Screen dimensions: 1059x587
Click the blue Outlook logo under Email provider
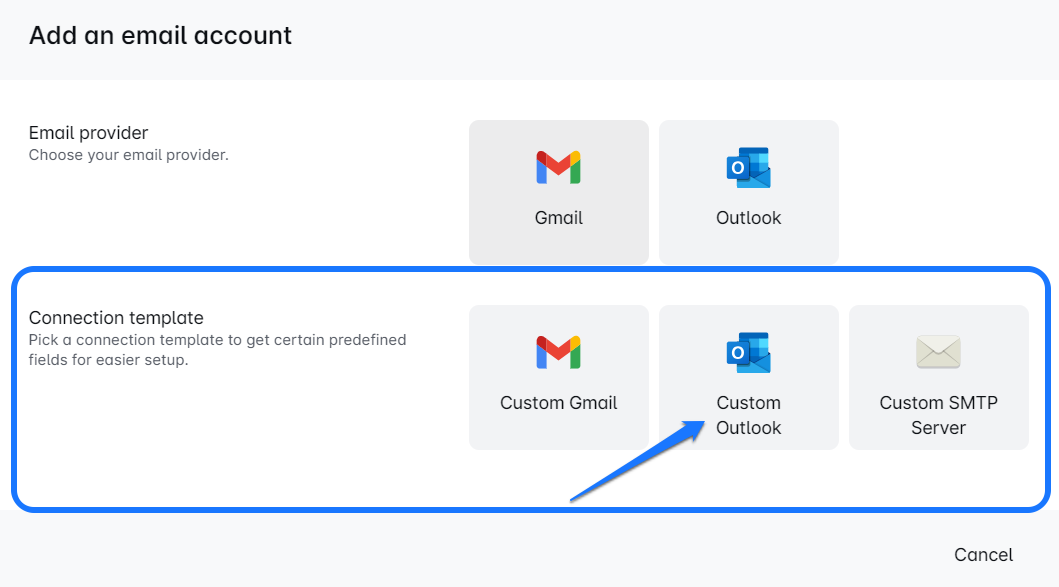(x=748, y=166)
